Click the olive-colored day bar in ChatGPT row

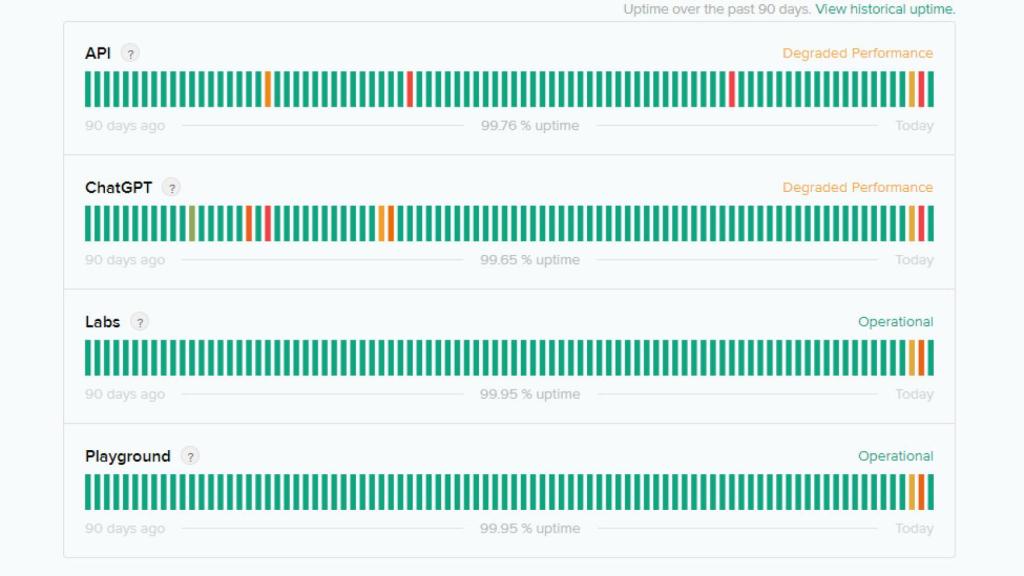(x=192, y=224)
